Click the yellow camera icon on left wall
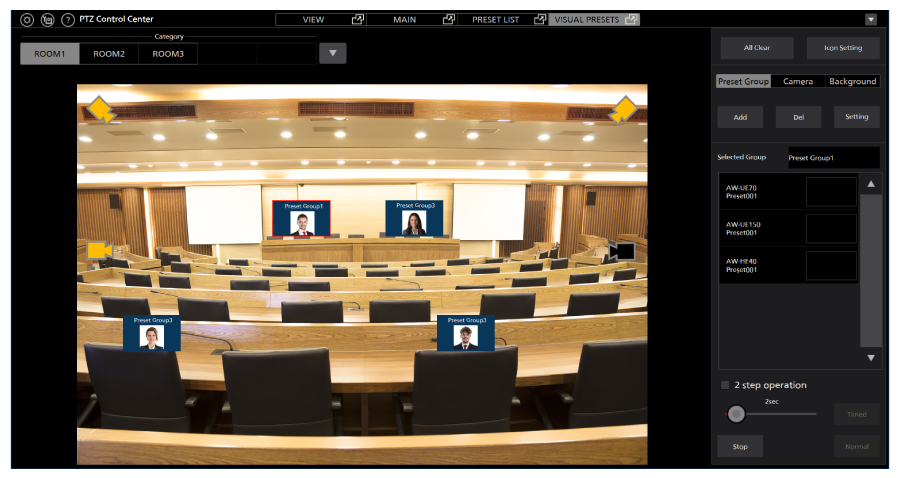The width and height of the screenshot is (900, 478). [97, 249]
